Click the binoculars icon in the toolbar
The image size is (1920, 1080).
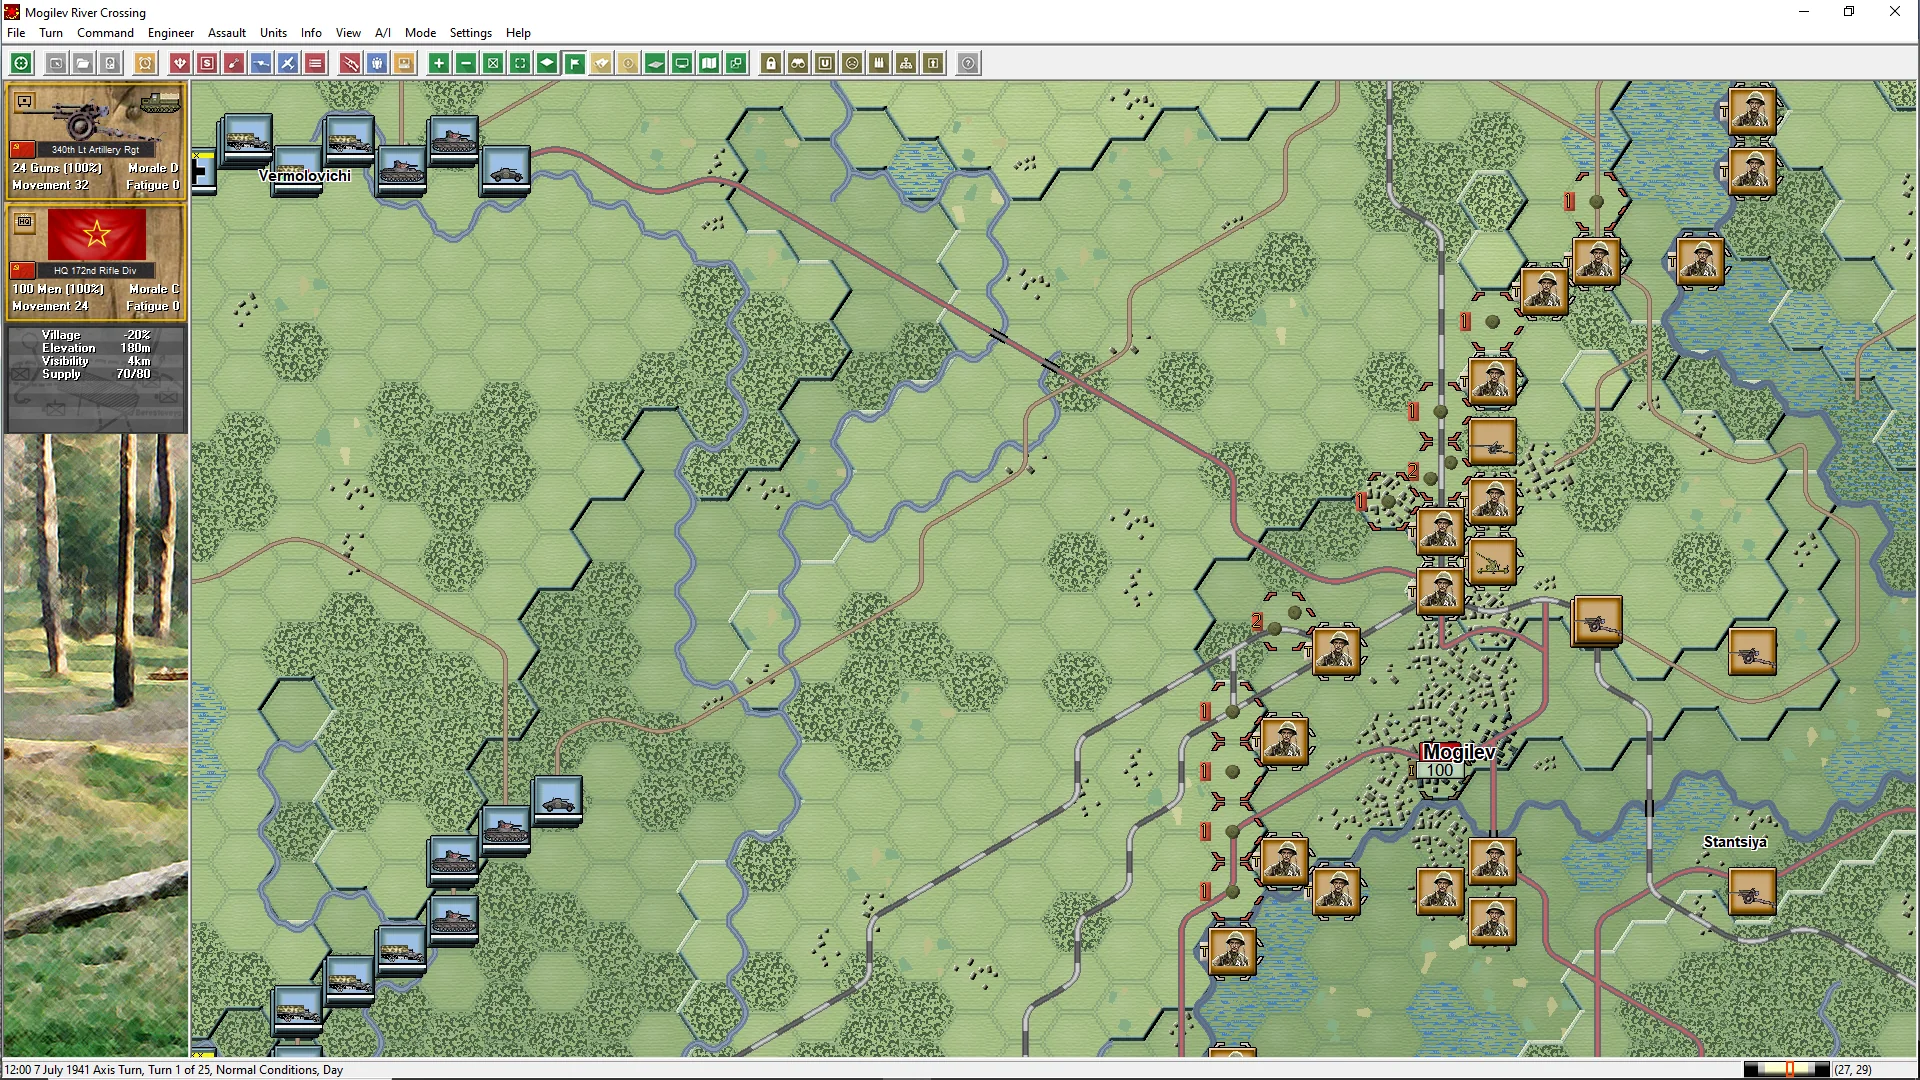pos(798,64)
